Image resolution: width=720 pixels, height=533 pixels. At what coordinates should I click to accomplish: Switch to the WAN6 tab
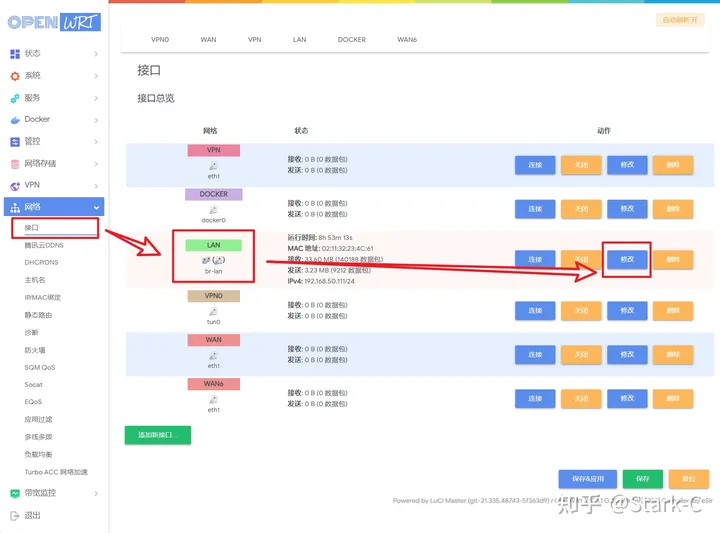(407, 39)
